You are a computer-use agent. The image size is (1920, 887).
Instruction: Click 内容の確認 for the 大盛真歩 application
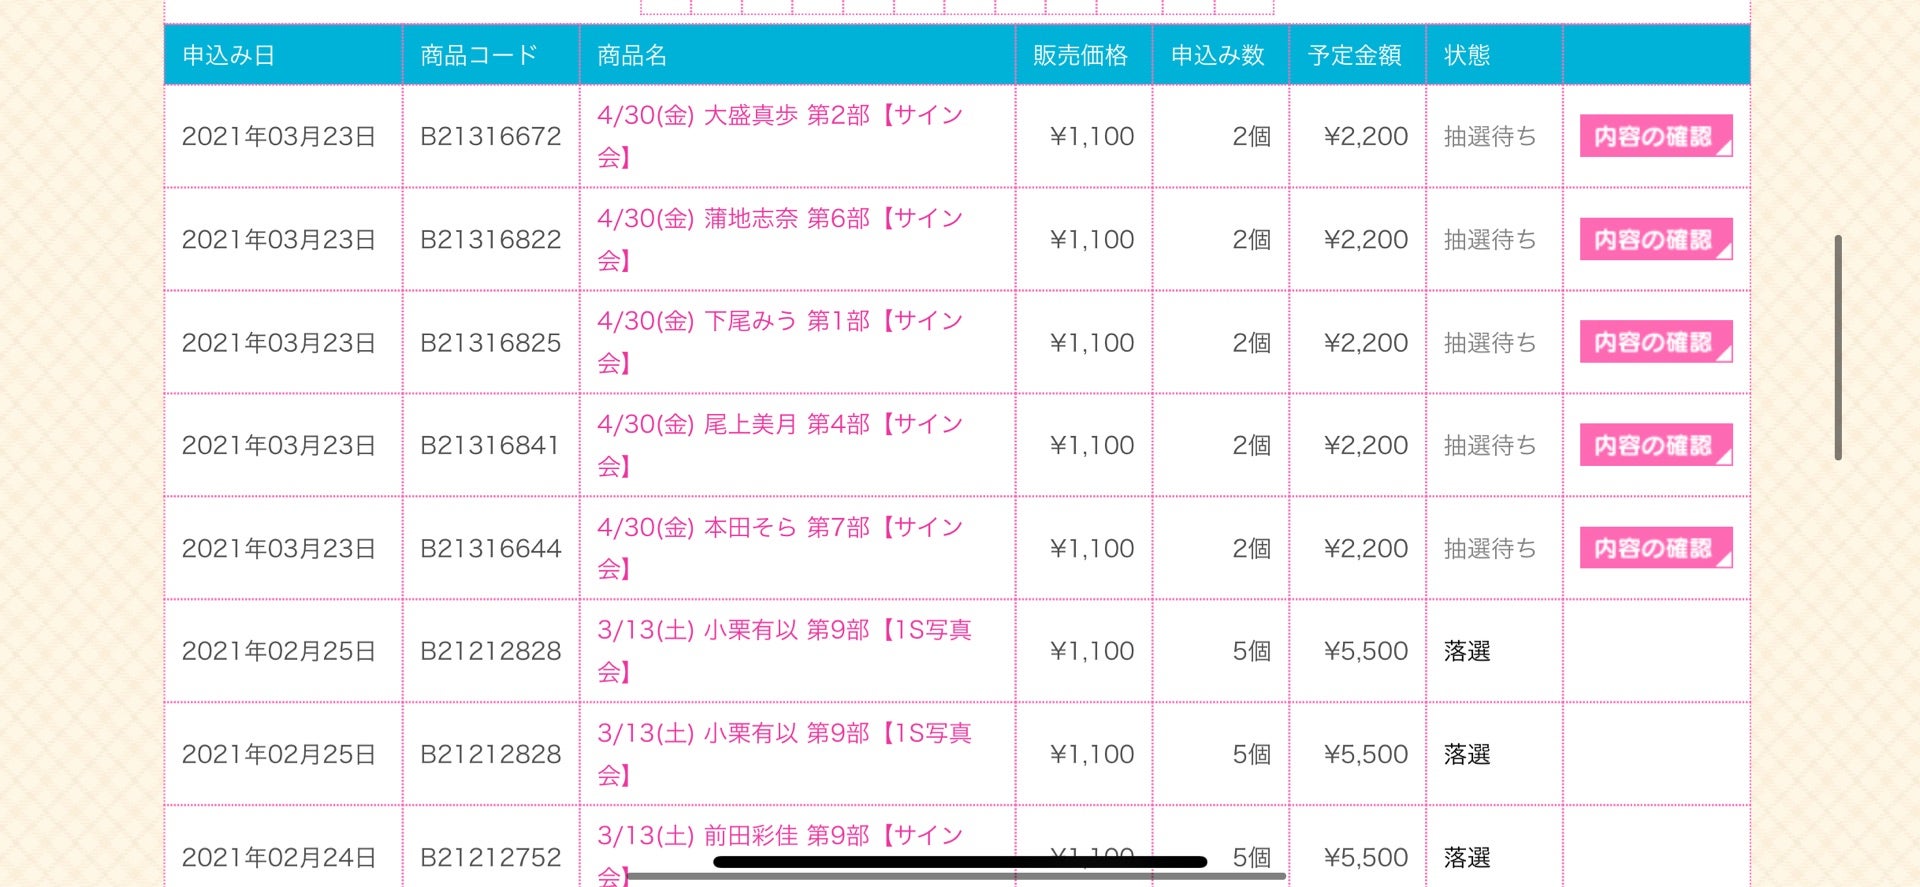[x=1655, y=136]
